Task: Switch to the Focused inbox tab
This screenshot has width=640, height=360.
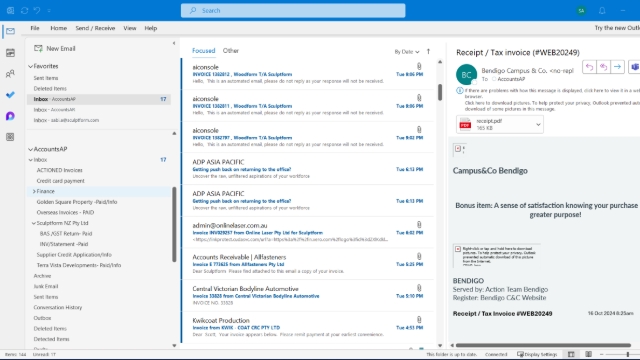Action: click(203, 51)
